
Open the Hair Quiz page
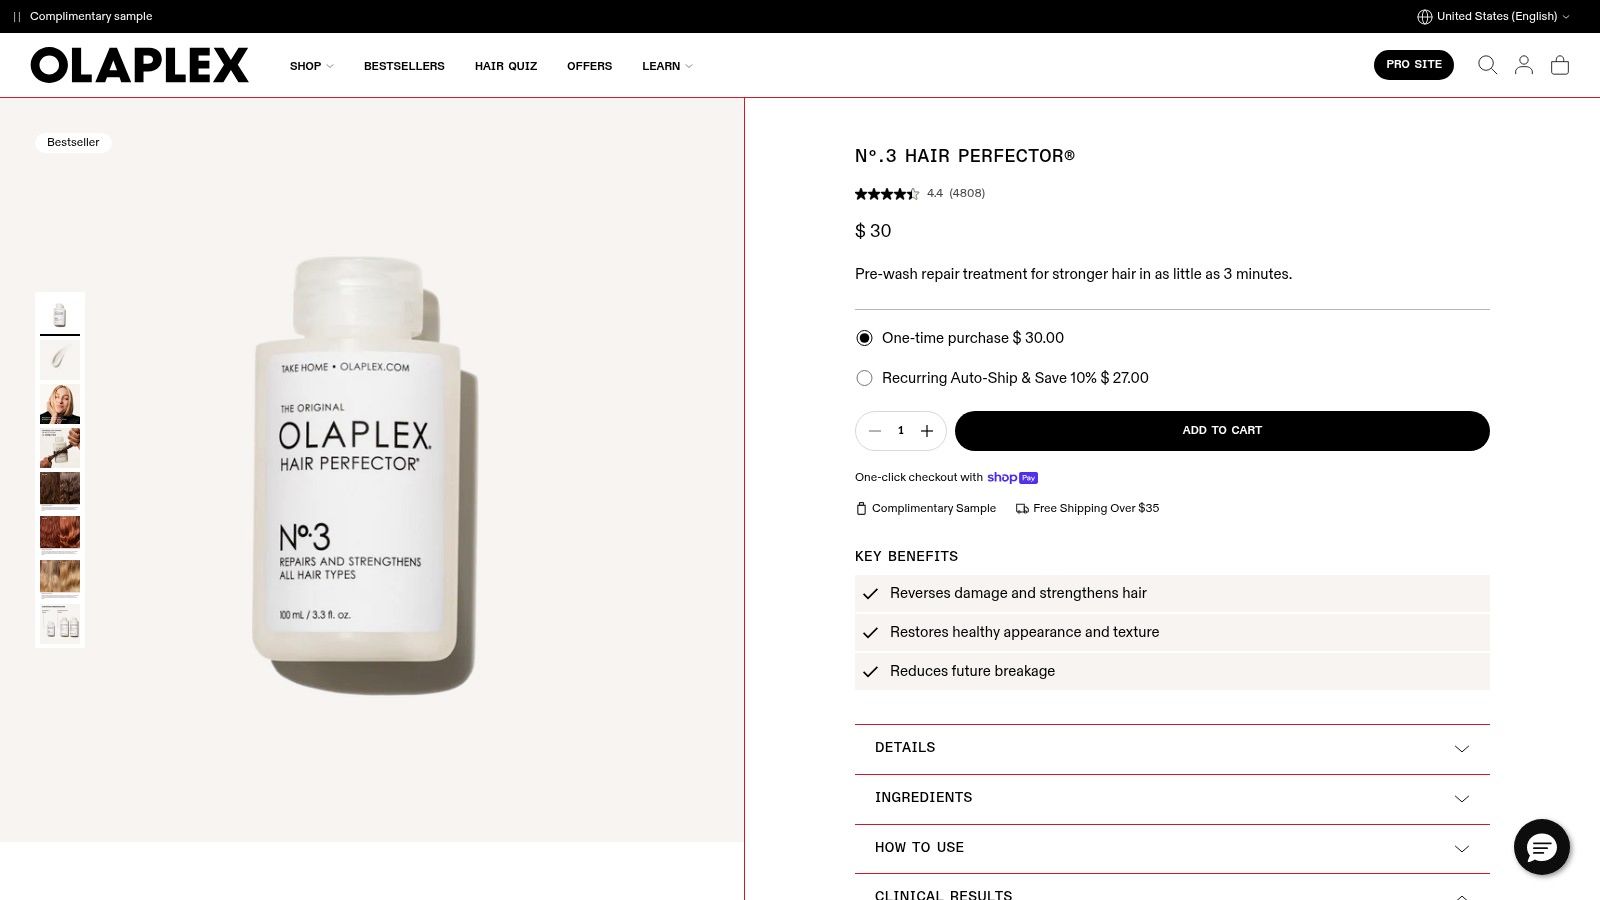pyautogui.click(x=506, y=66)
